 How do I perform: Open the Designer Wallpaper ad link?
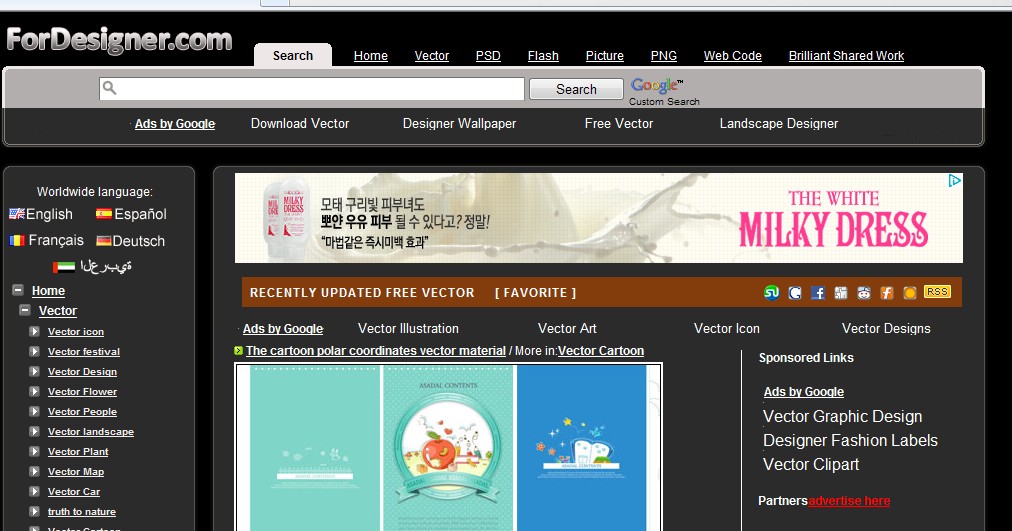[460, 123]
